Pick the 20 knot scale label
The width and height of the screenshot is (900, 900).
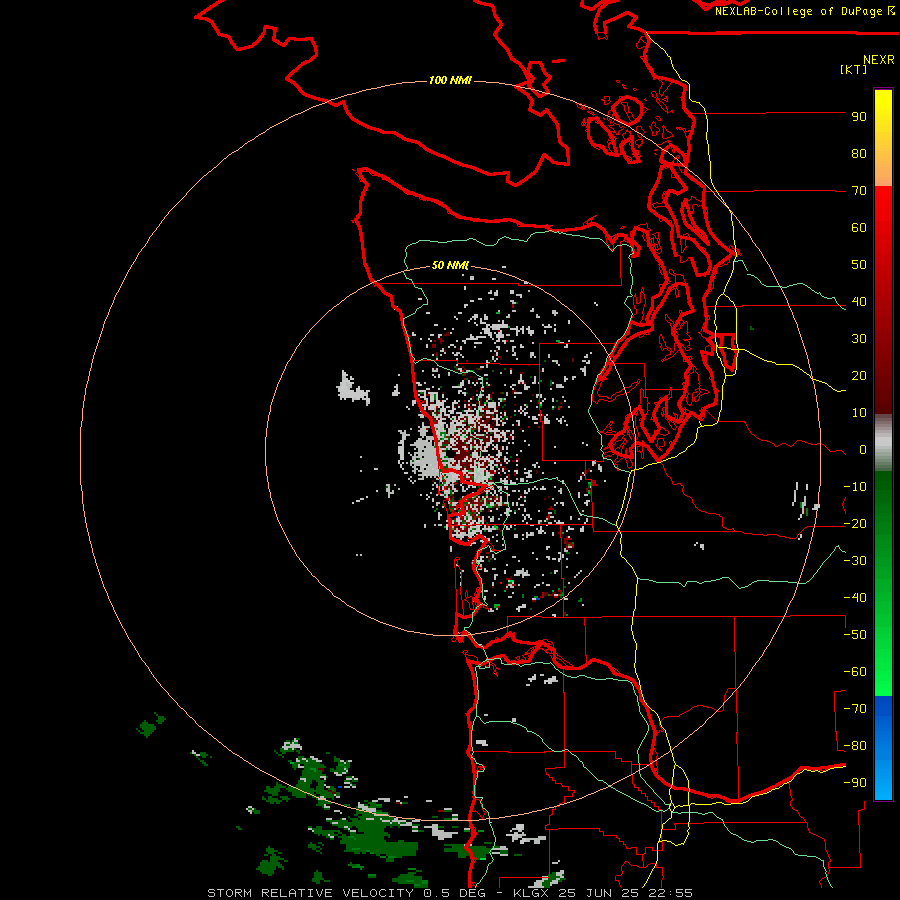(859, 376)
